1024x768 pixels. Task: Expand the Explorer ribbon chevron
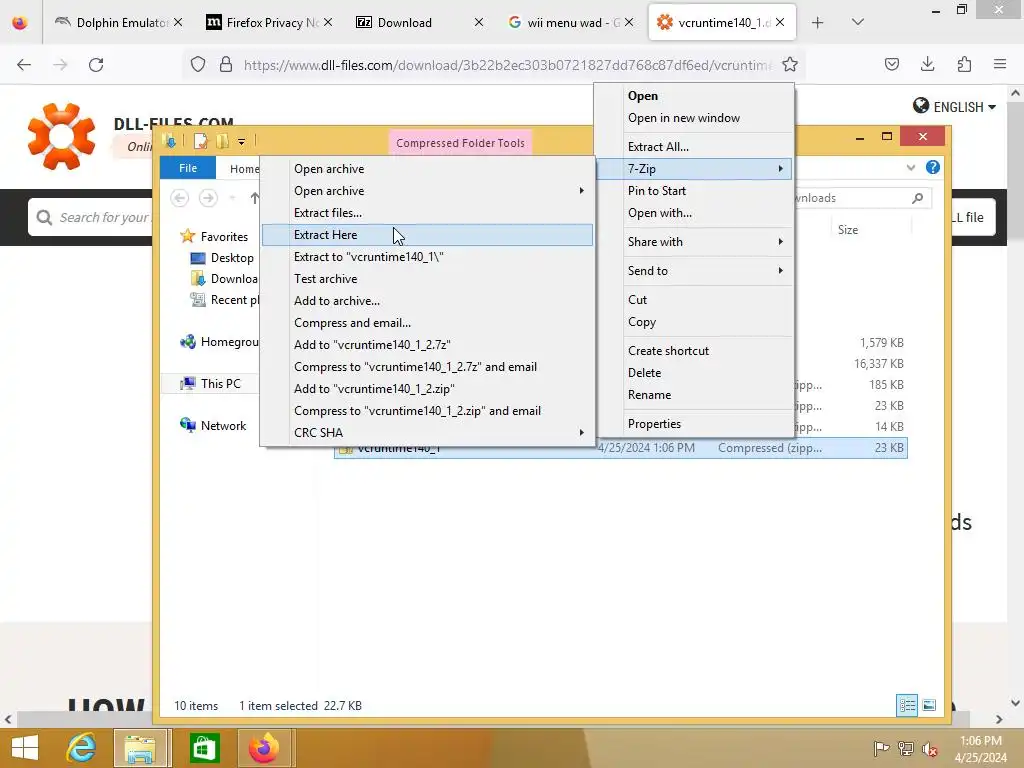tap(911, 168)
